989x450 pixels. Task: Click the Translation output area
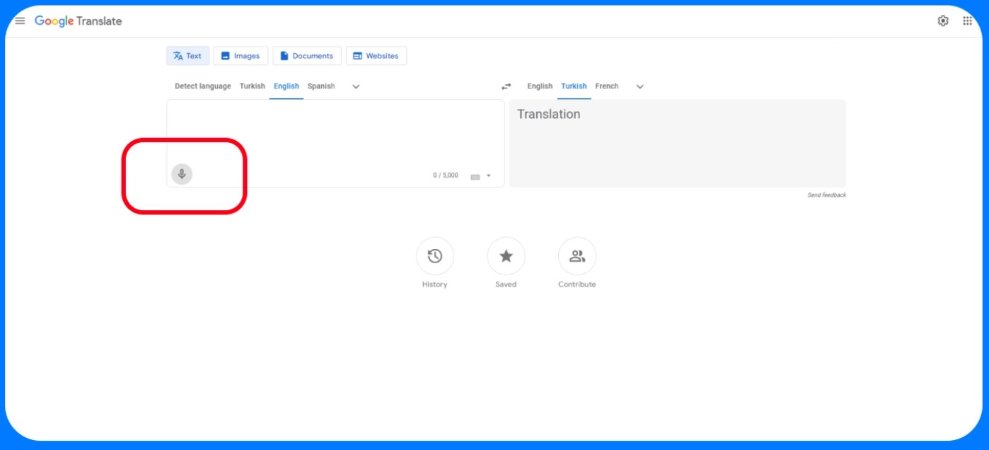[x=677, y=143]
